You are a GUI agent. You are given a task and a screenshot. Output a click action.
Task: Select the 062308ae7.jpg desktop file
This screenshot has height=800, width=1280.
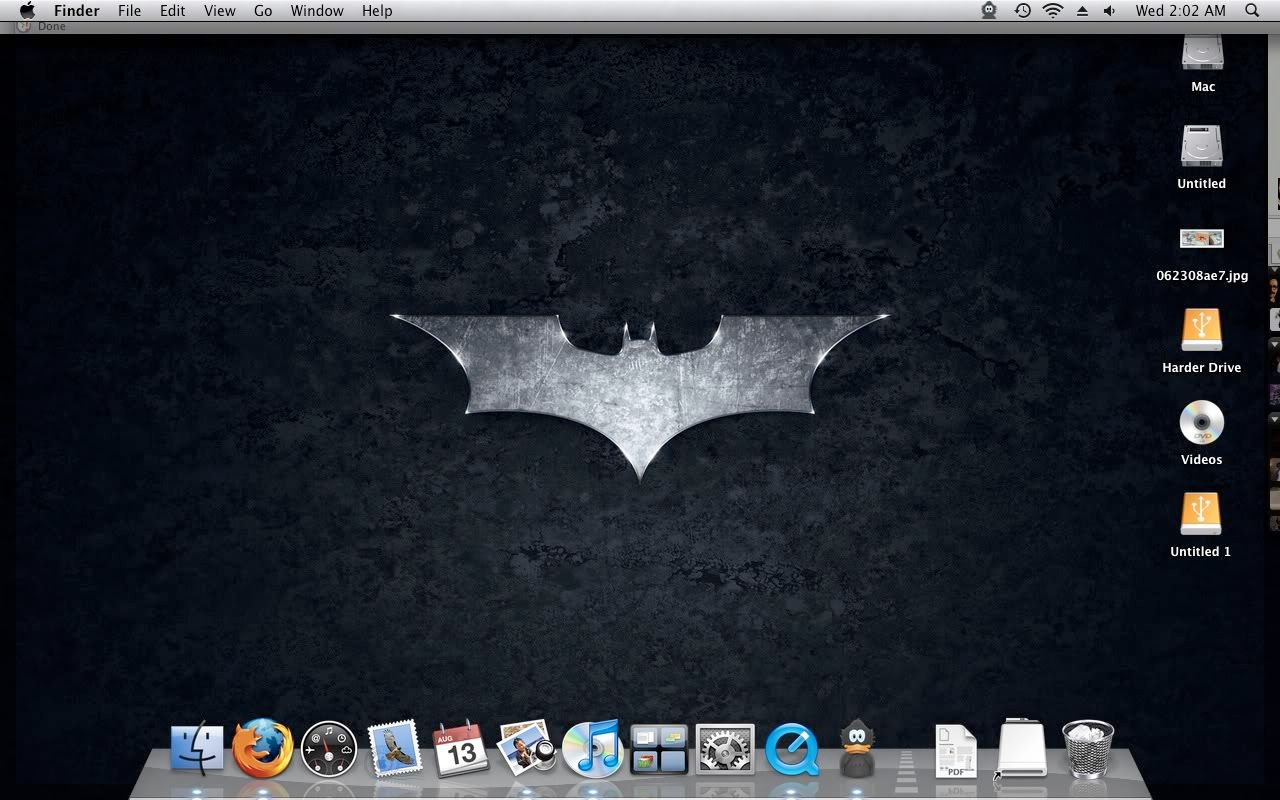pos(1201,240)
